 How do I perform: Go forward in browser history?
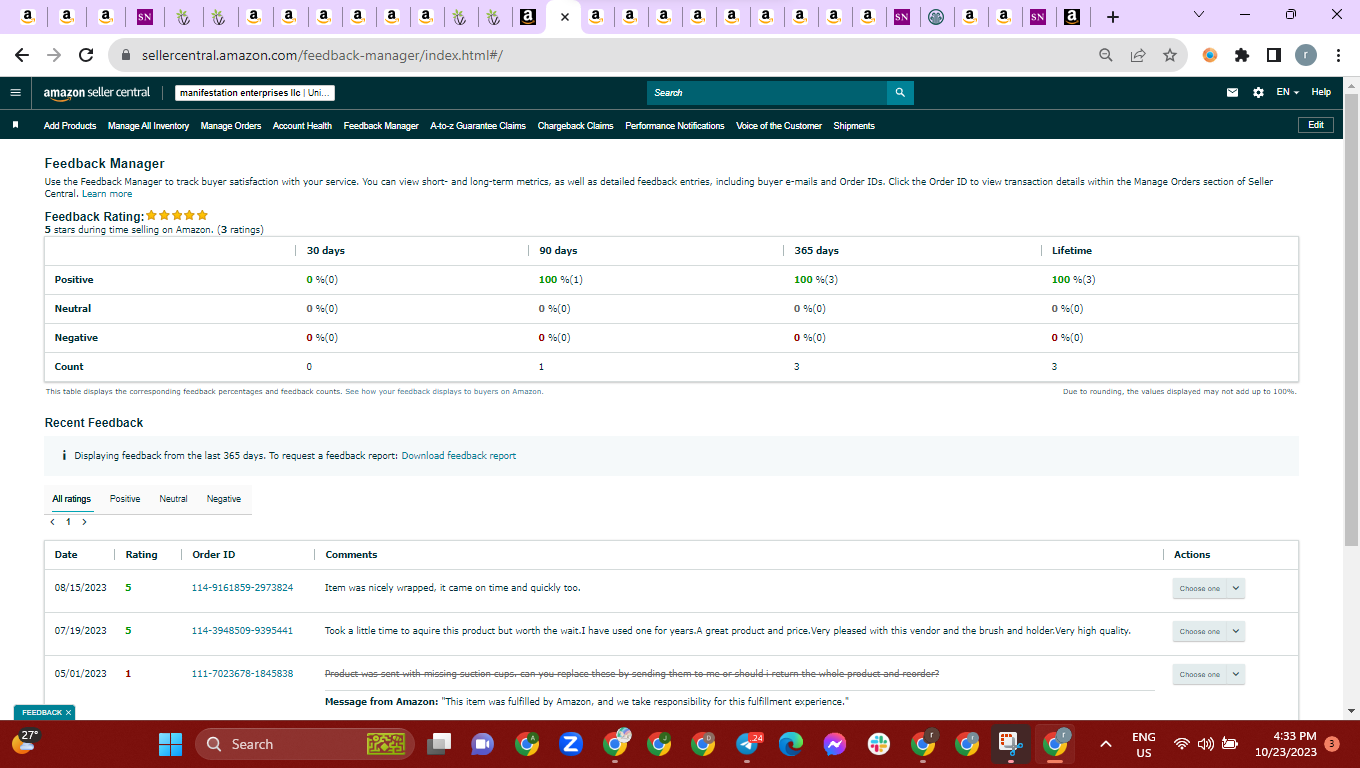coord(54,55)
